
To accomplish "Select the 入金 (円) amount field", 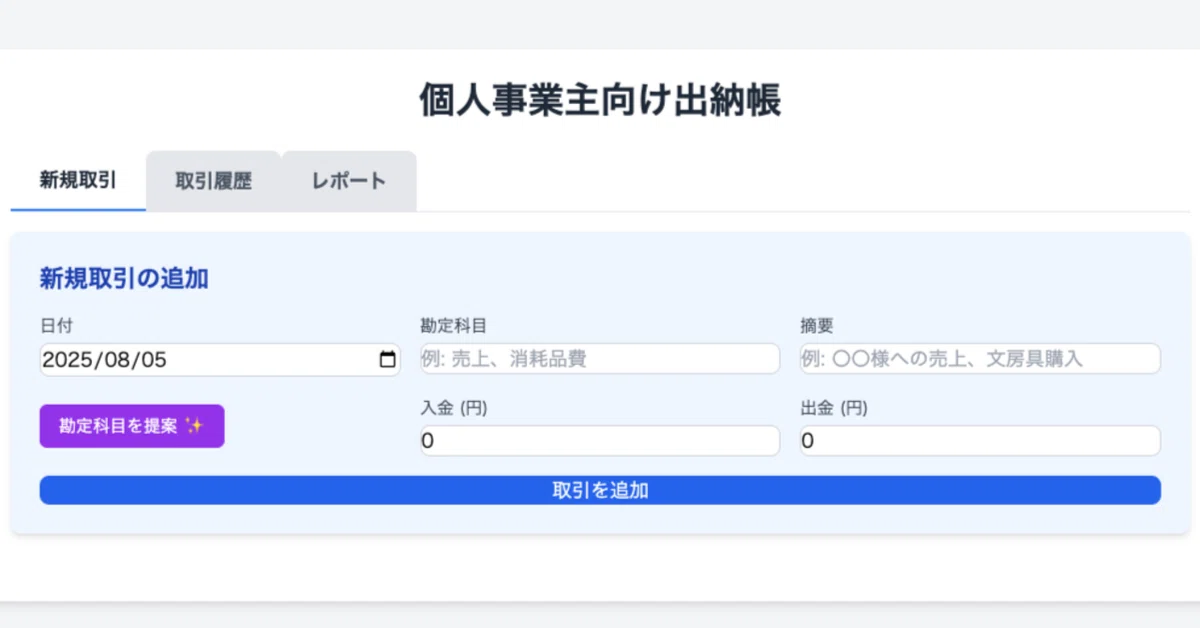I will tap(600, 441).
